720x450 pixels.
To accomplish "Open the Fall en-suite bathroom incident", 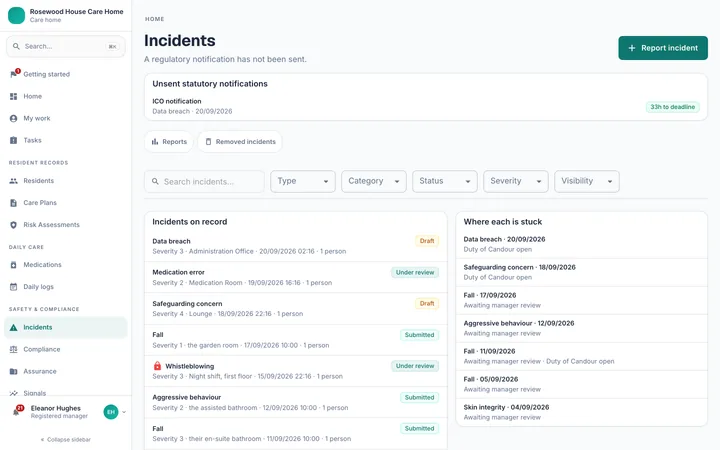I will [296, 433].
